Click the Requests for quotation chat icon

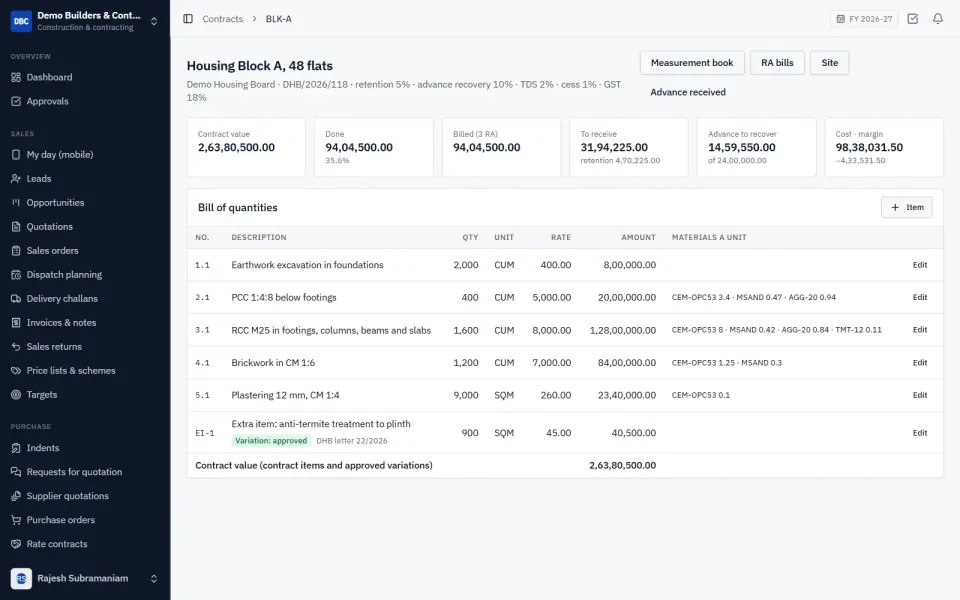coord(16,472)
